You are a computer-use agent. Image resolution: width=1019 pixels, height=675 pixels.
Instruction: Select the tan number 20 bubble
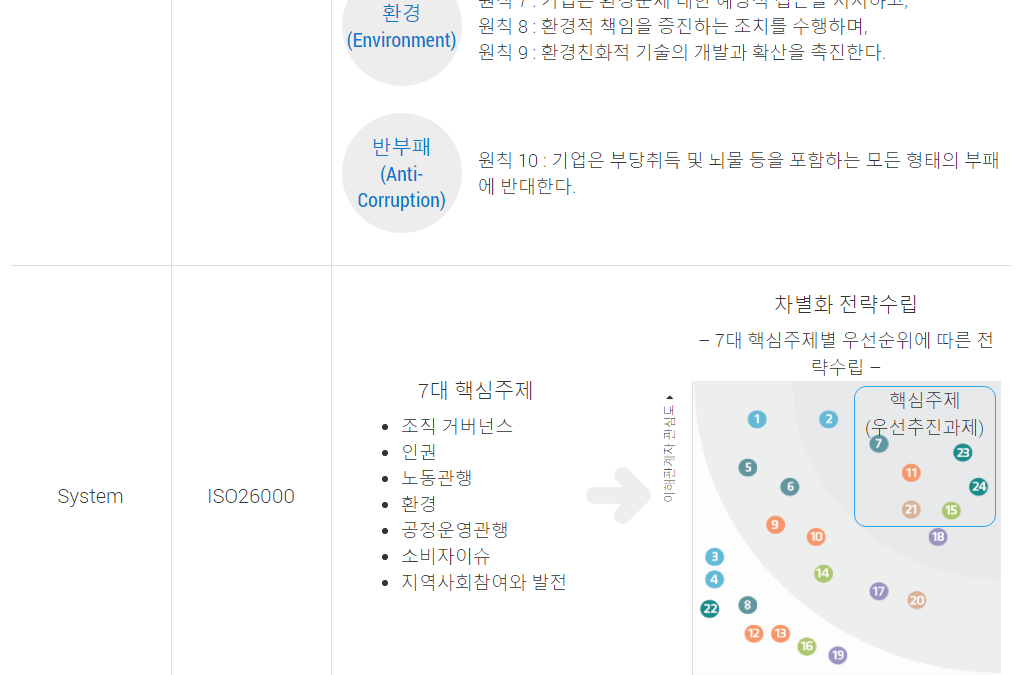click(x=916, y=600)
